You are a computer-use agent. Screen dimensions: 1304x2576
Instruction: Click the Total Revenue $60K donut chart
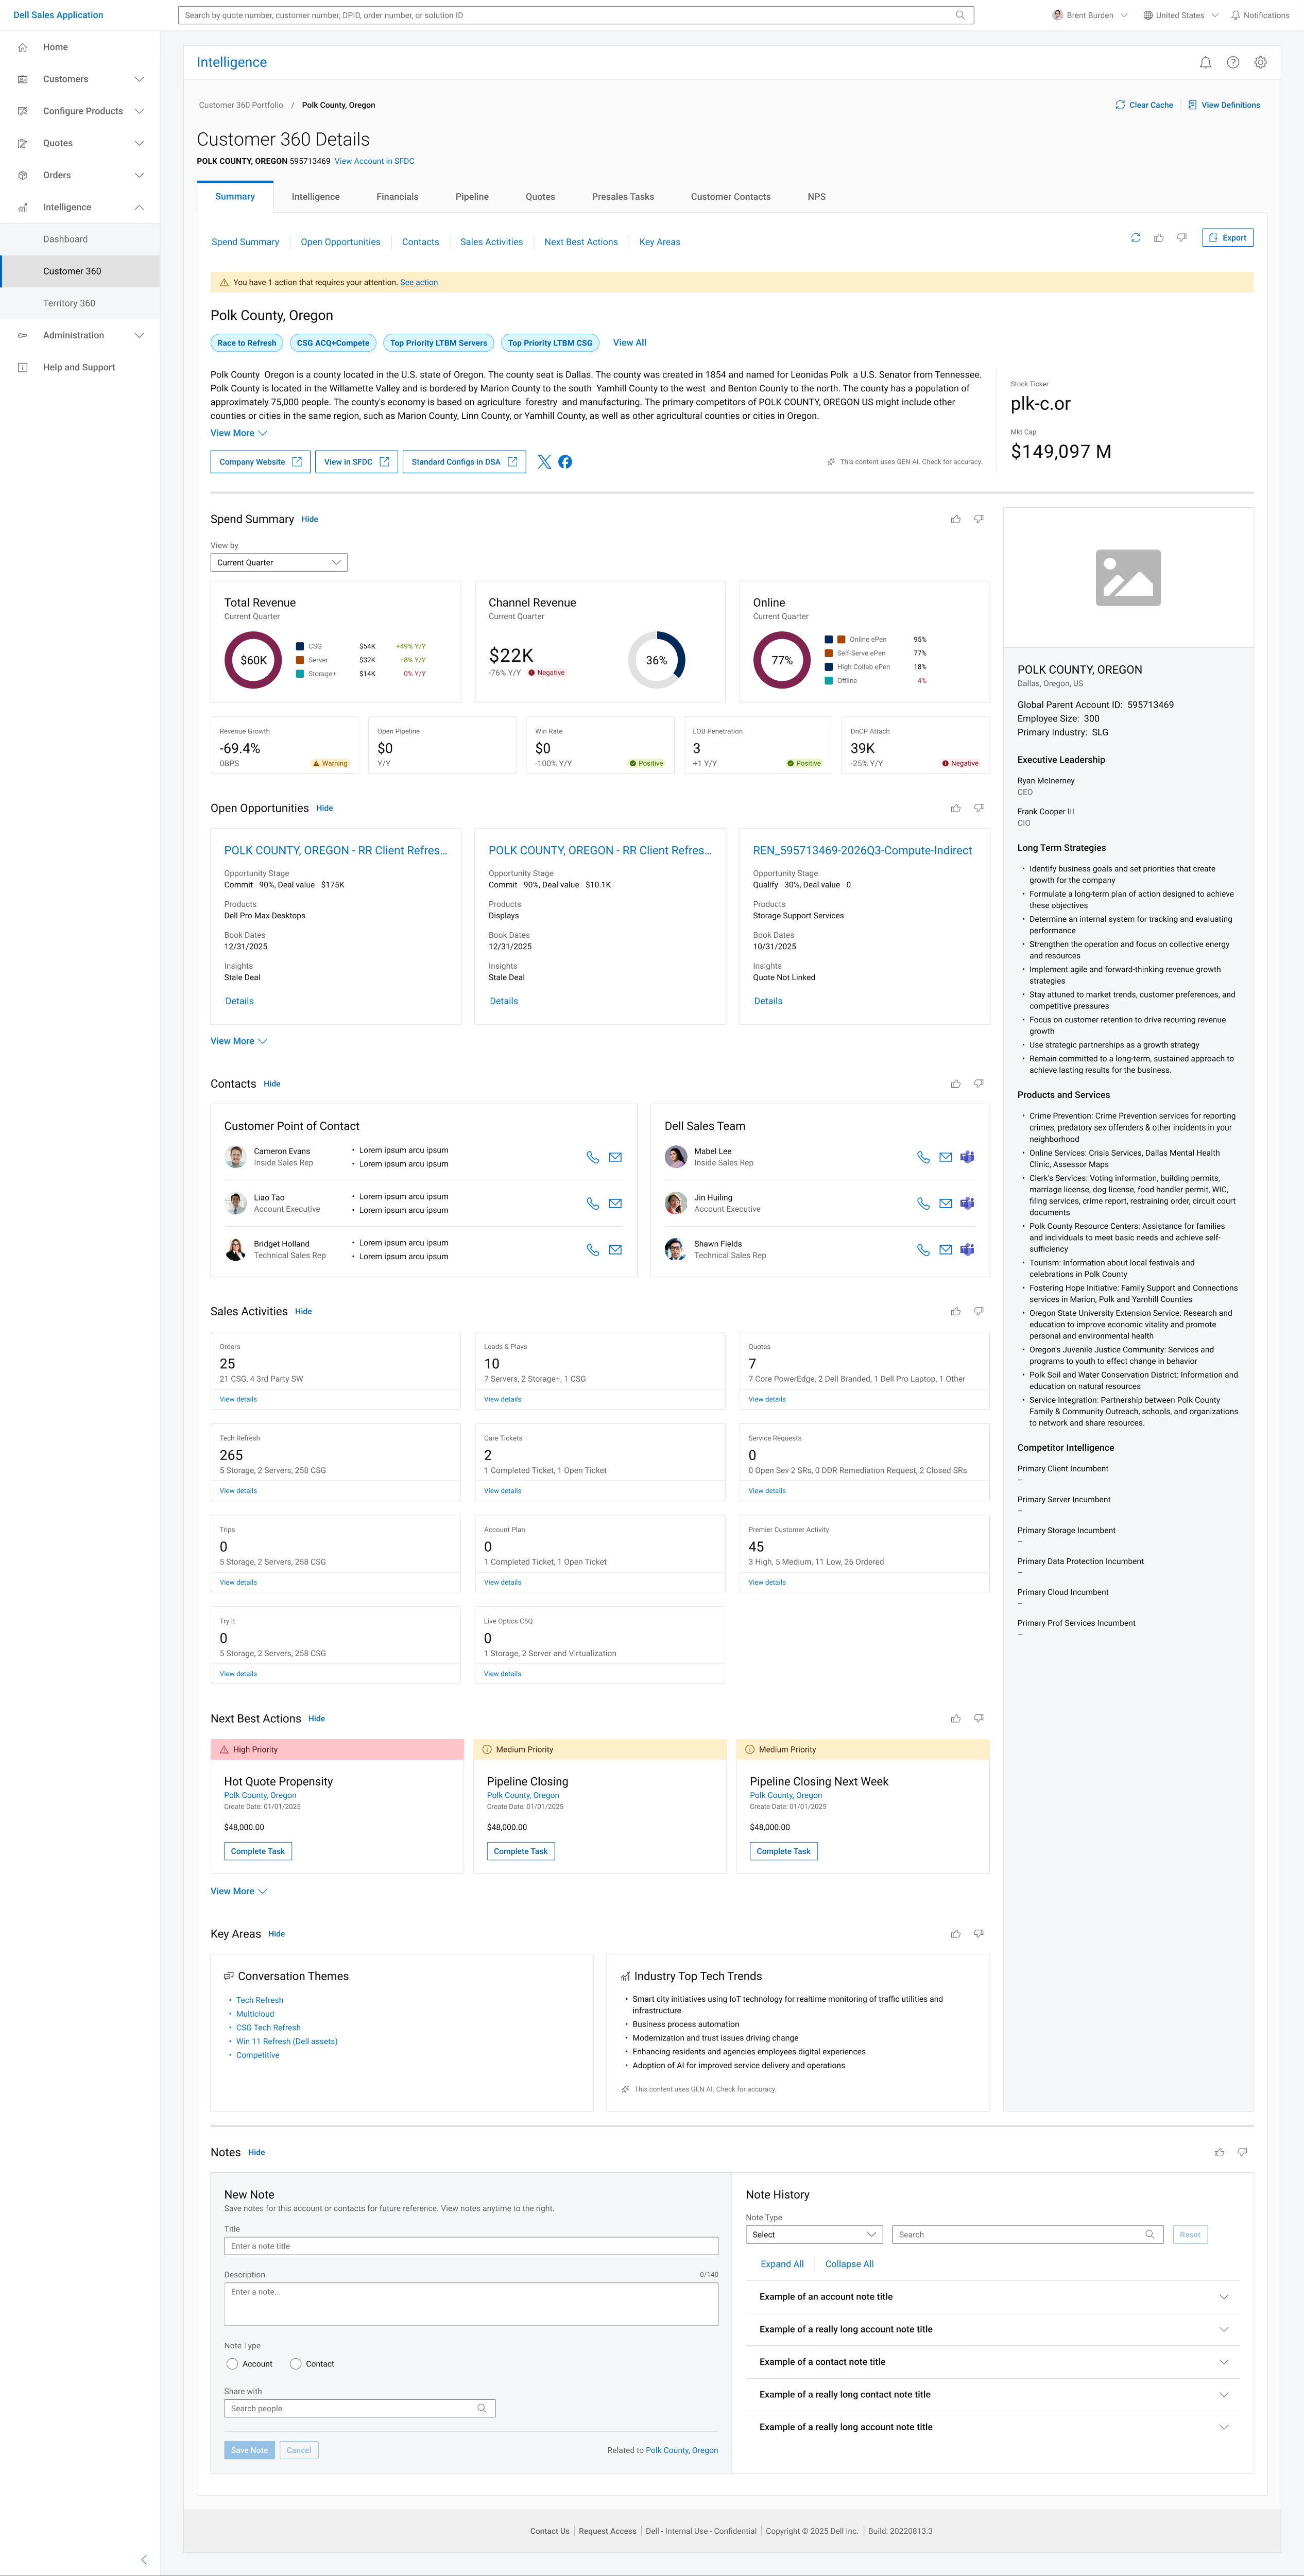coord(253,660)
